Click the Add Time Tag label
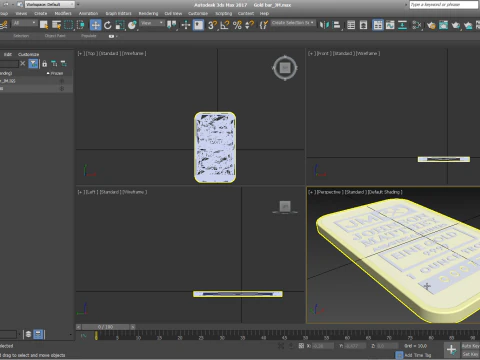The width and height of the screenshot is (480, 360). pyautogui.click(x=418, y=355)
